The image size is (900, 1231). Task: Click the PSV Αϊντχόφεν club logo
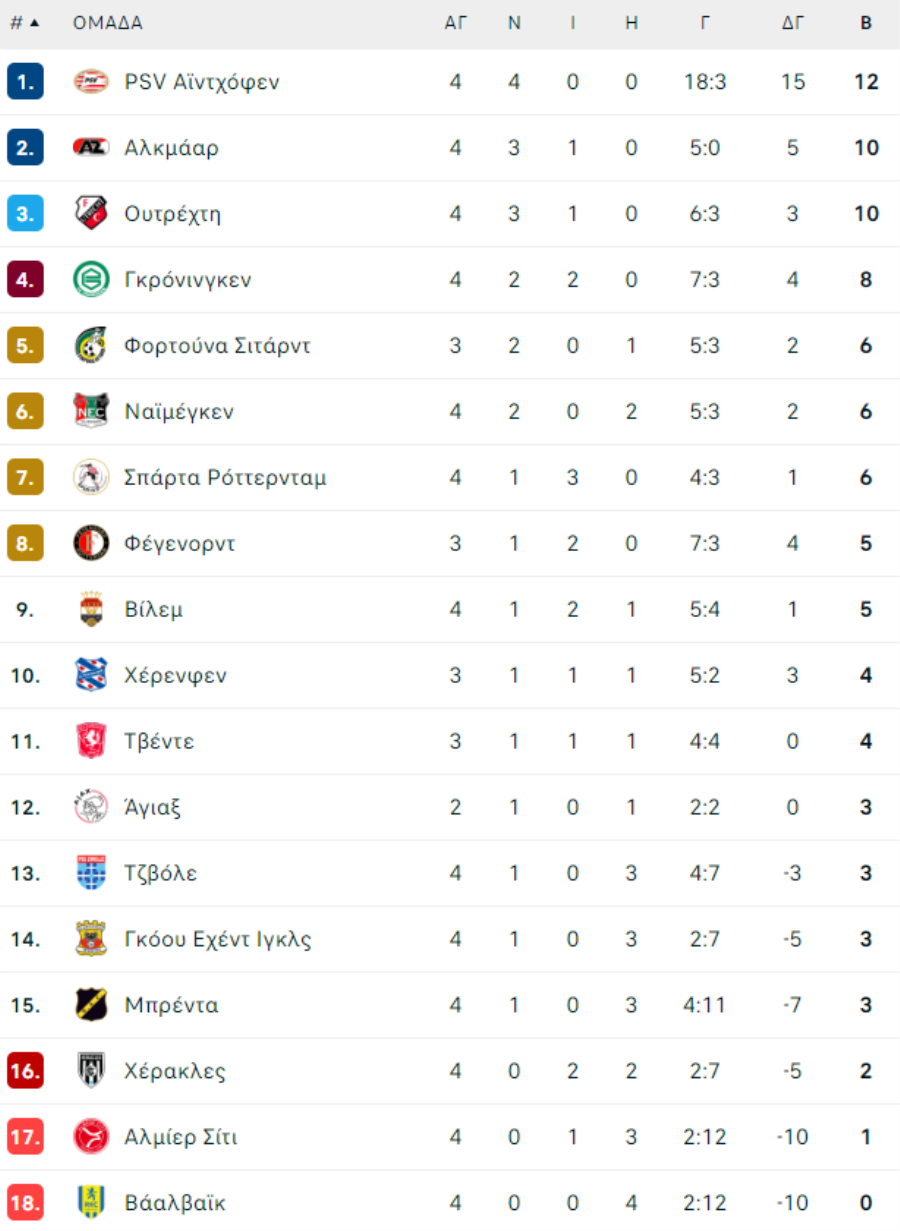coord(91,82)
